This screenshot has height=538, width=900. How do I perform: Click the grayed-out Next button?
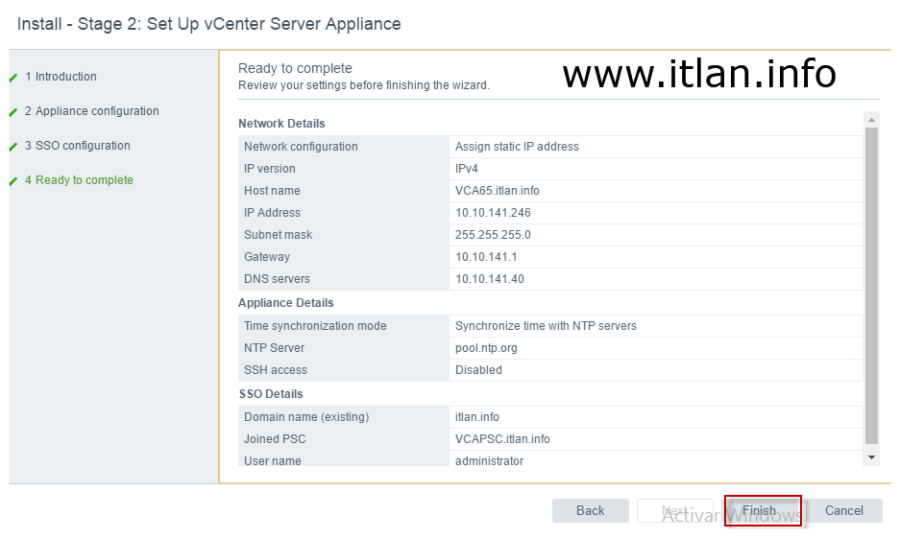[x=675, y=511]
